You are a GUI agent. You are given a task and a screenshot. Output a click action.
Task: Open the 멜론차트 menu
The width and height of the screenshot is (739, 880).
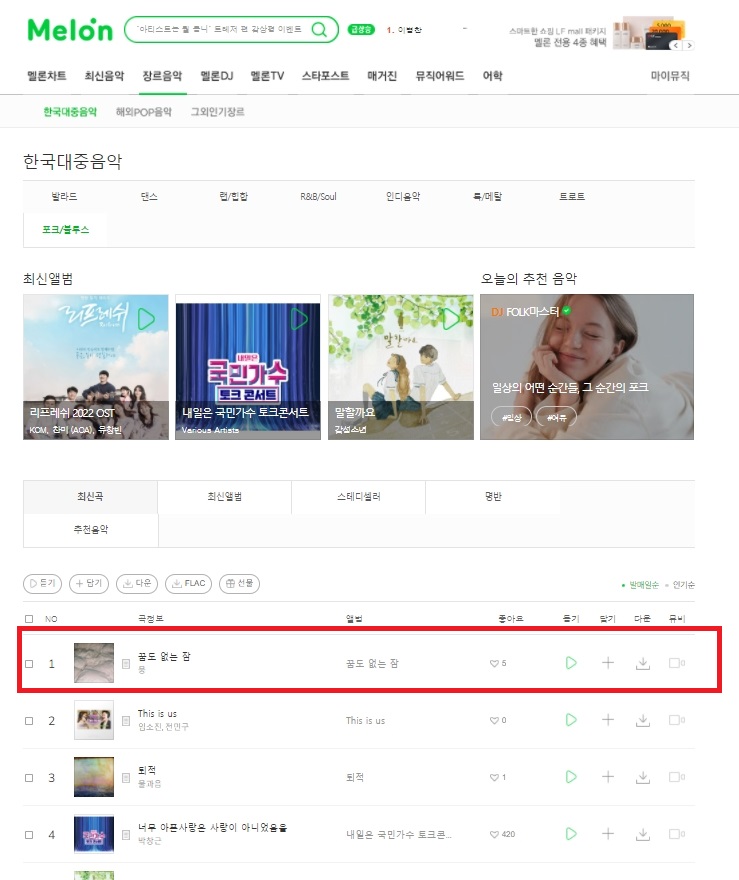tap(47, 76)
